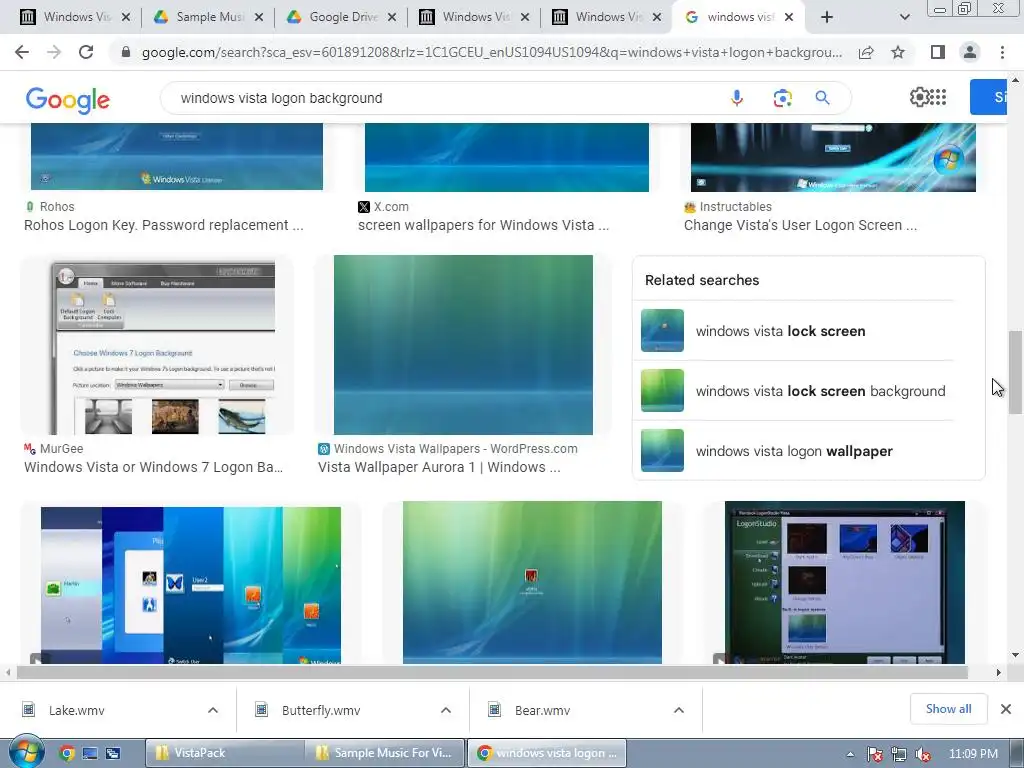Click the vertical scrollbar thumb
The width and height of the screenshot is (1024, 768).
click(x=1015, y=372)
